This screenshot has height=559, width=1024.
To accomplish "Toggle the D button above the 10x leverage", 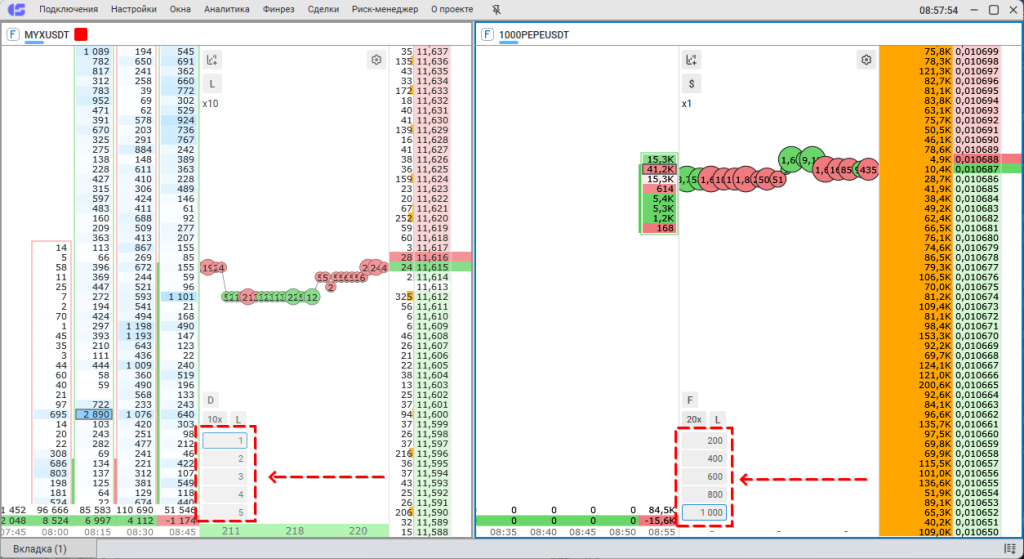I will pos(211,400).
